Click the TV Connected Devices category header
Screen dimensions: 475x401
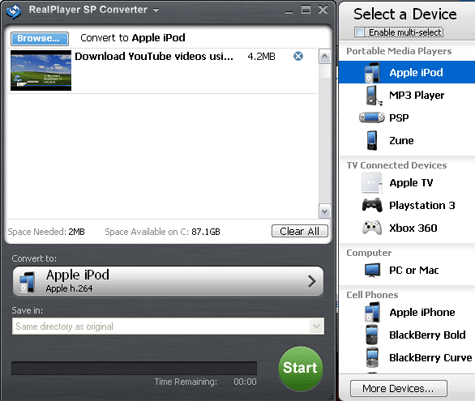(x=397, y=165)
